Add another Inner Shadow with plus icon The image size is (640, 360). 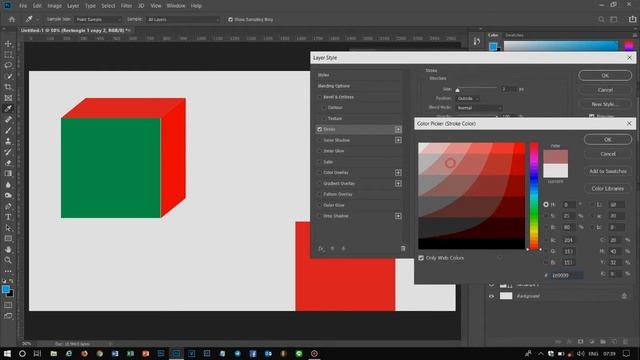click(x=398, y=140)
